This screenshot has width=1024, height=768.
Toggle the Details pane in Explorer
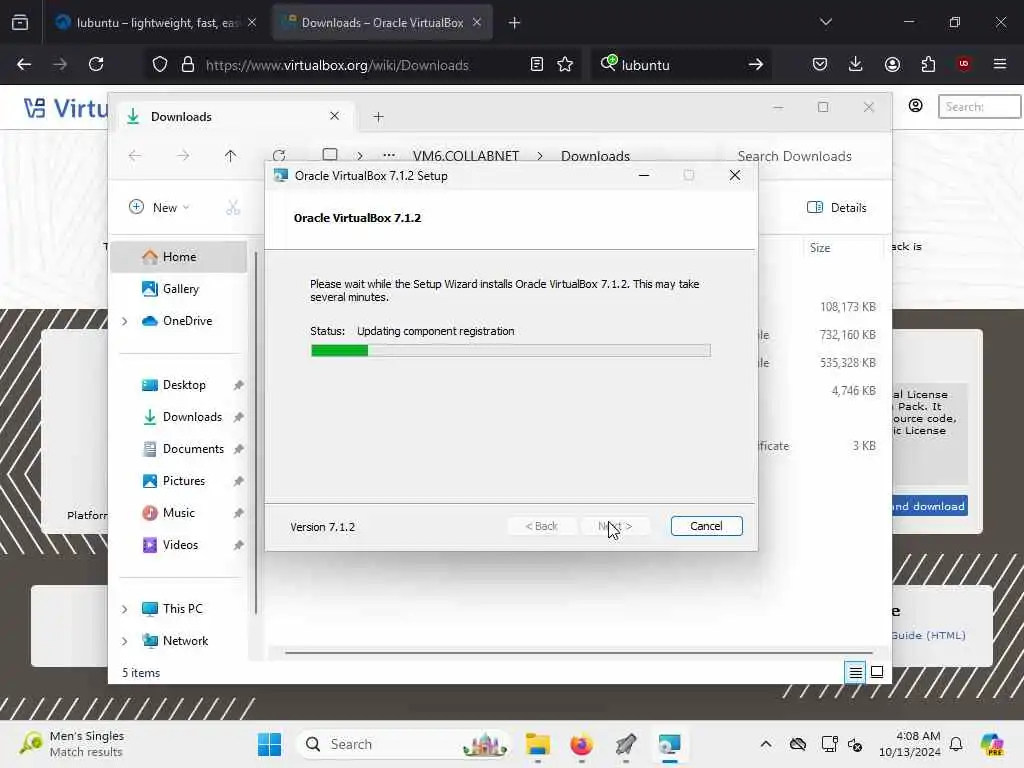pos(837,207)
